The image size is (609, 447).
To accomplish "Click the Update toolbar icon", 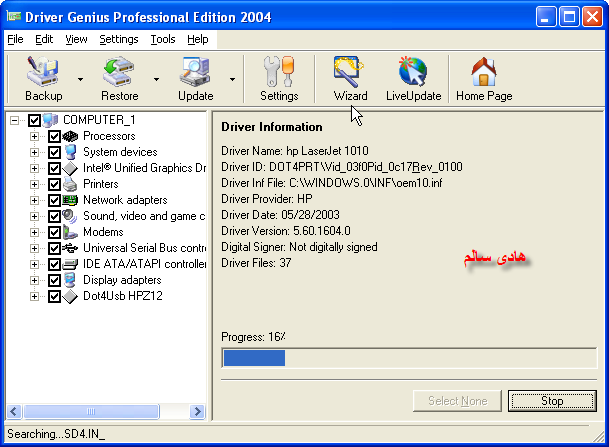I will click(195, 73).
